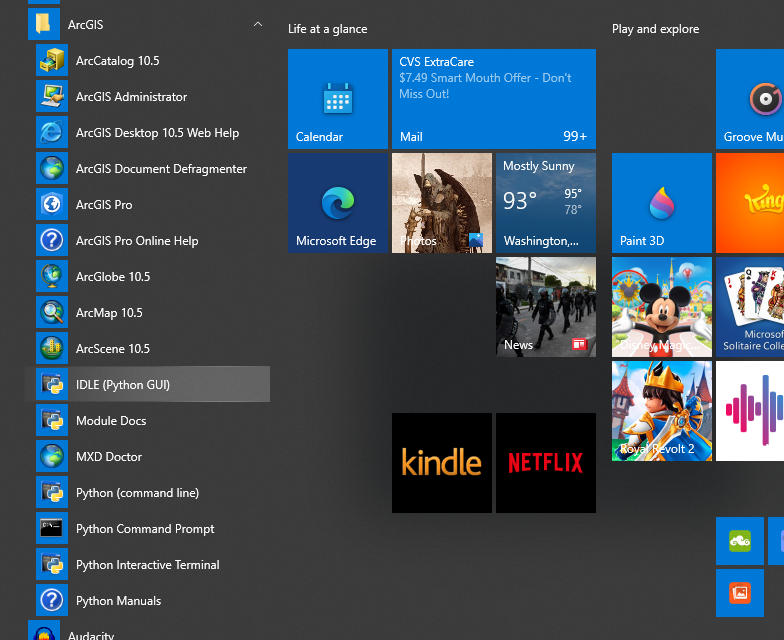Launch ArcMap 10.5 magnifier icon
Screen dimensions: 784x640
52,312
